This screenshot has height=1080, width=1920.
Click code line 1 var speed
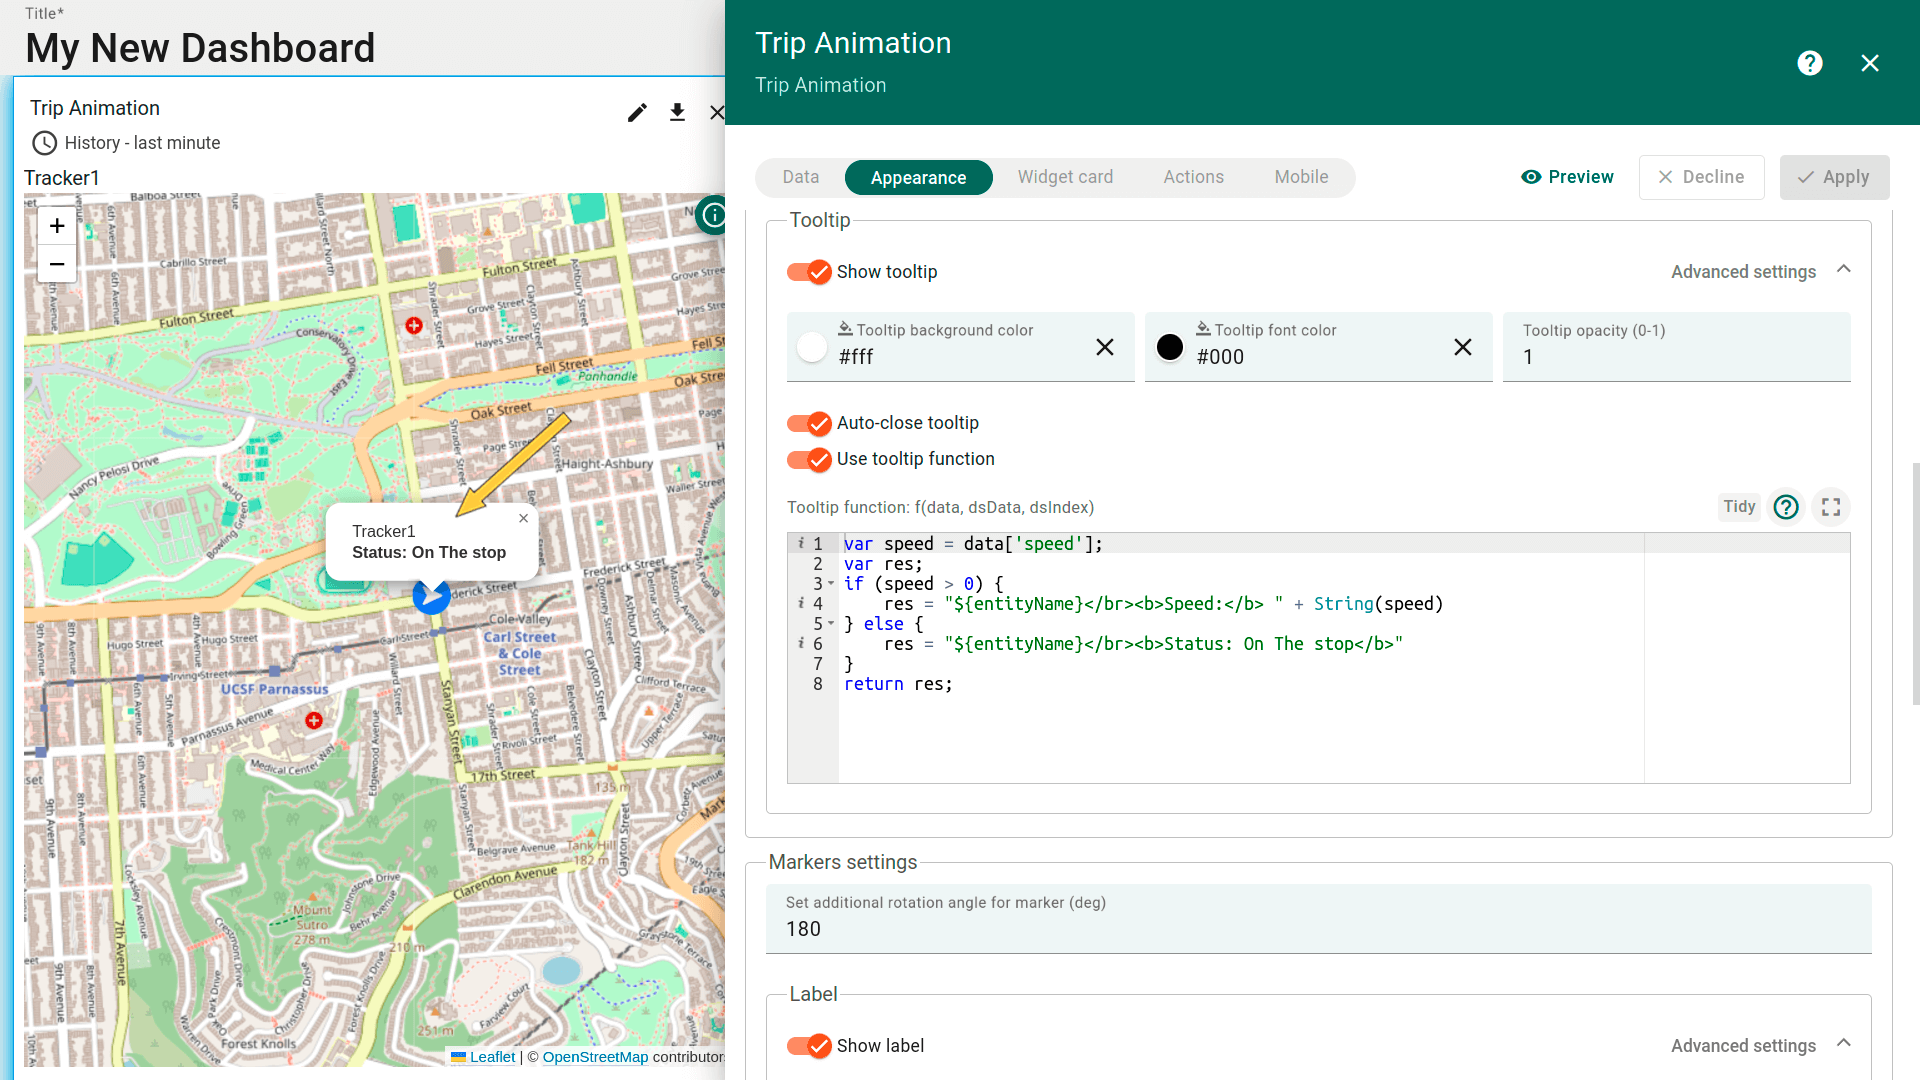click(973, 544)
